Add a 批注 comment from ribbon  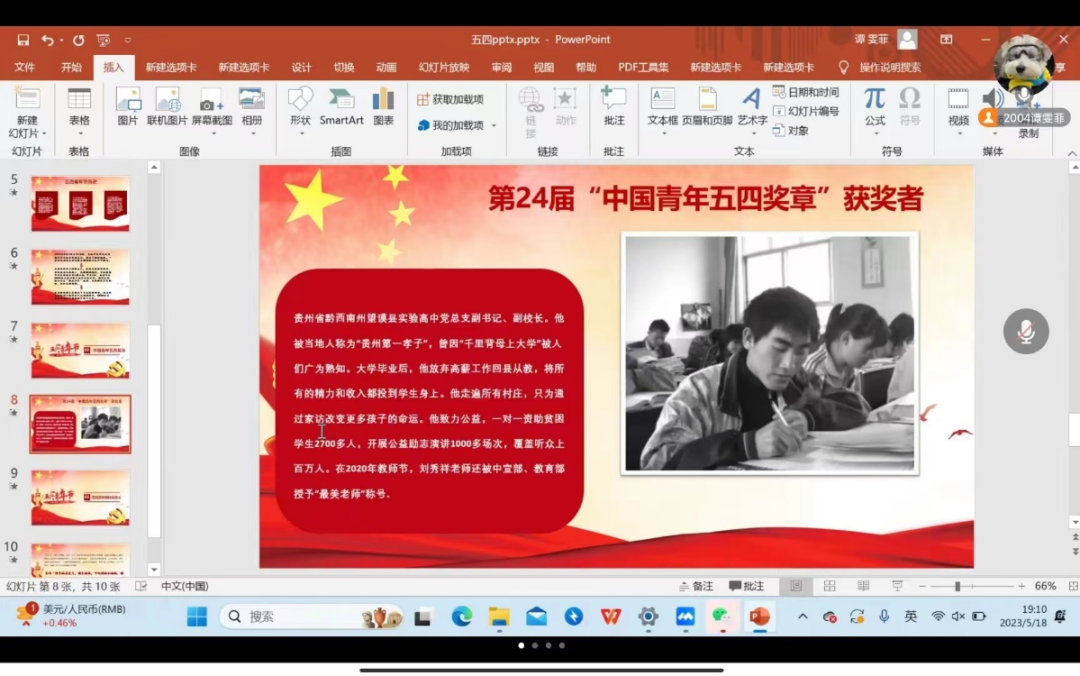614,107
